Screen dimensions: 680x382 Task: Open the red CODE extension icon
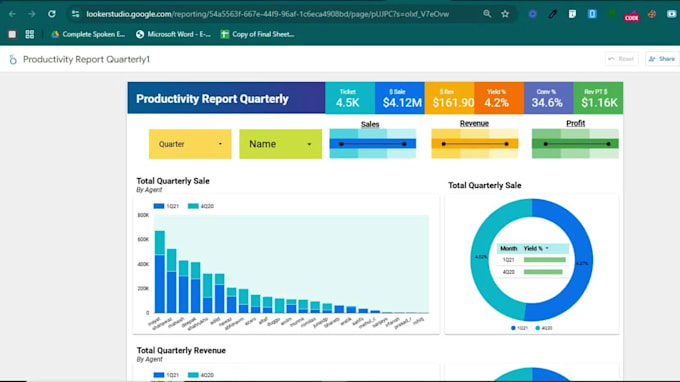tap(632, 16)
